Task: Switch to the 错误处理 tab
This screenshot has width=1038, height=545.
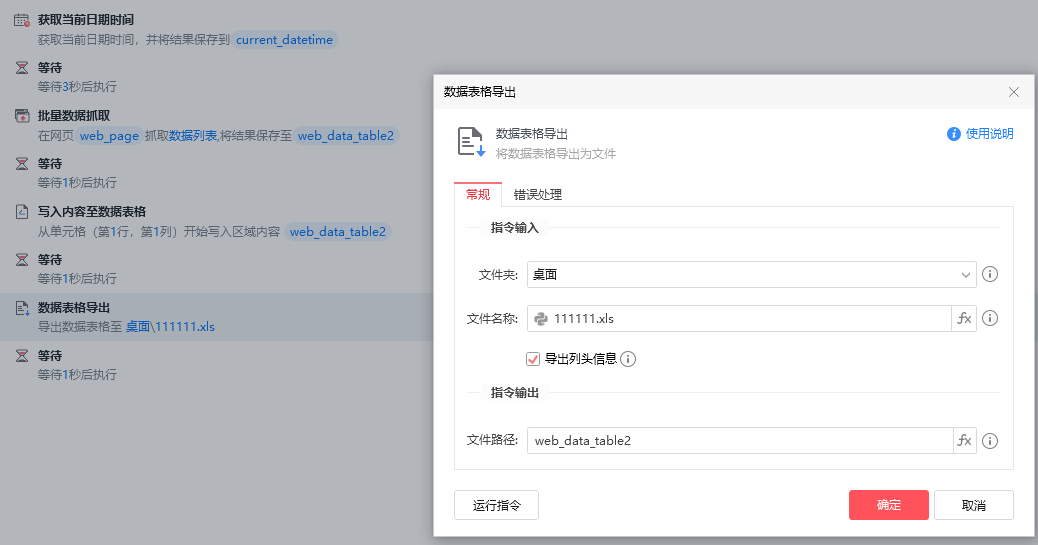Action: coord(538,195)
